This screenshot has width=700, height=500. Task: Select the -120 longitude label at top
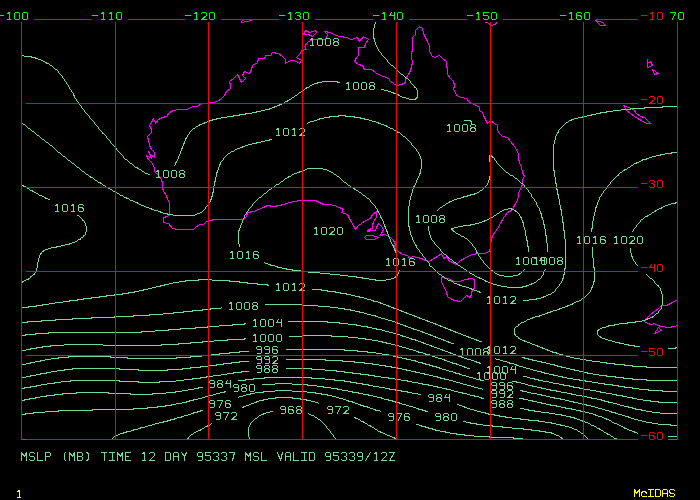(x=203, y=16)
